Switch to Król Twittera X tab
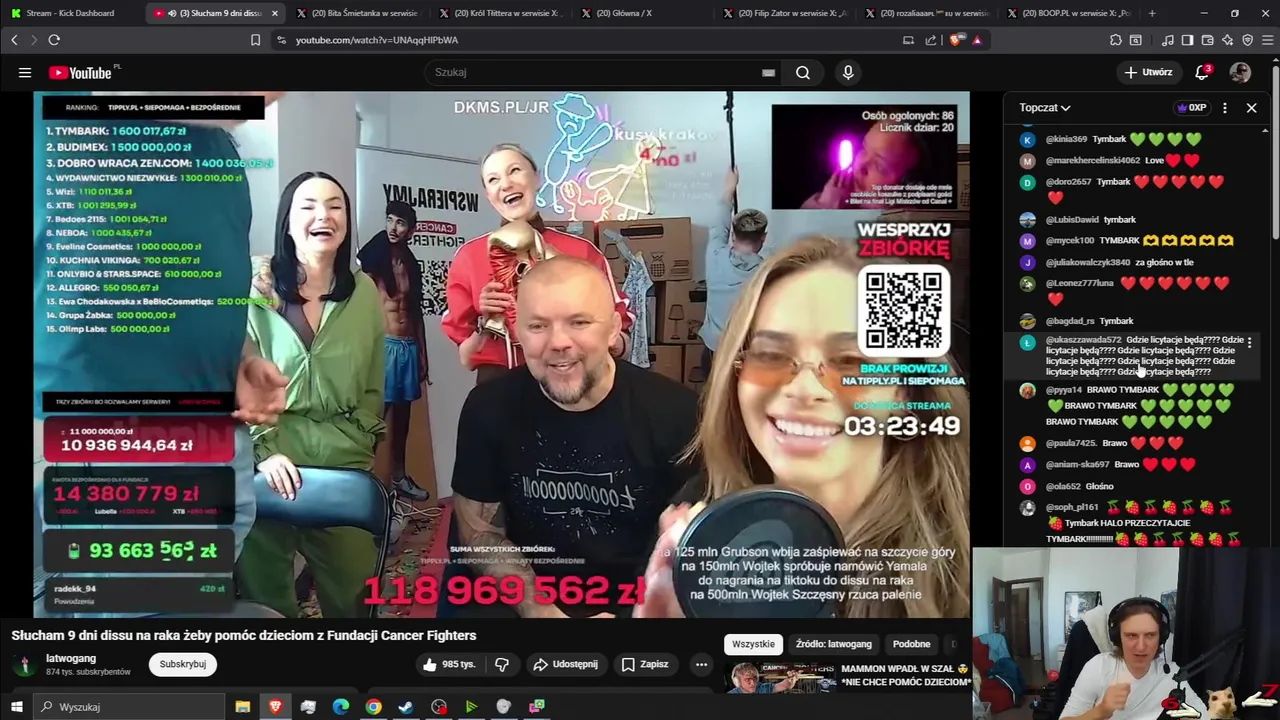The image size is (1280, 720). (505, 13)
